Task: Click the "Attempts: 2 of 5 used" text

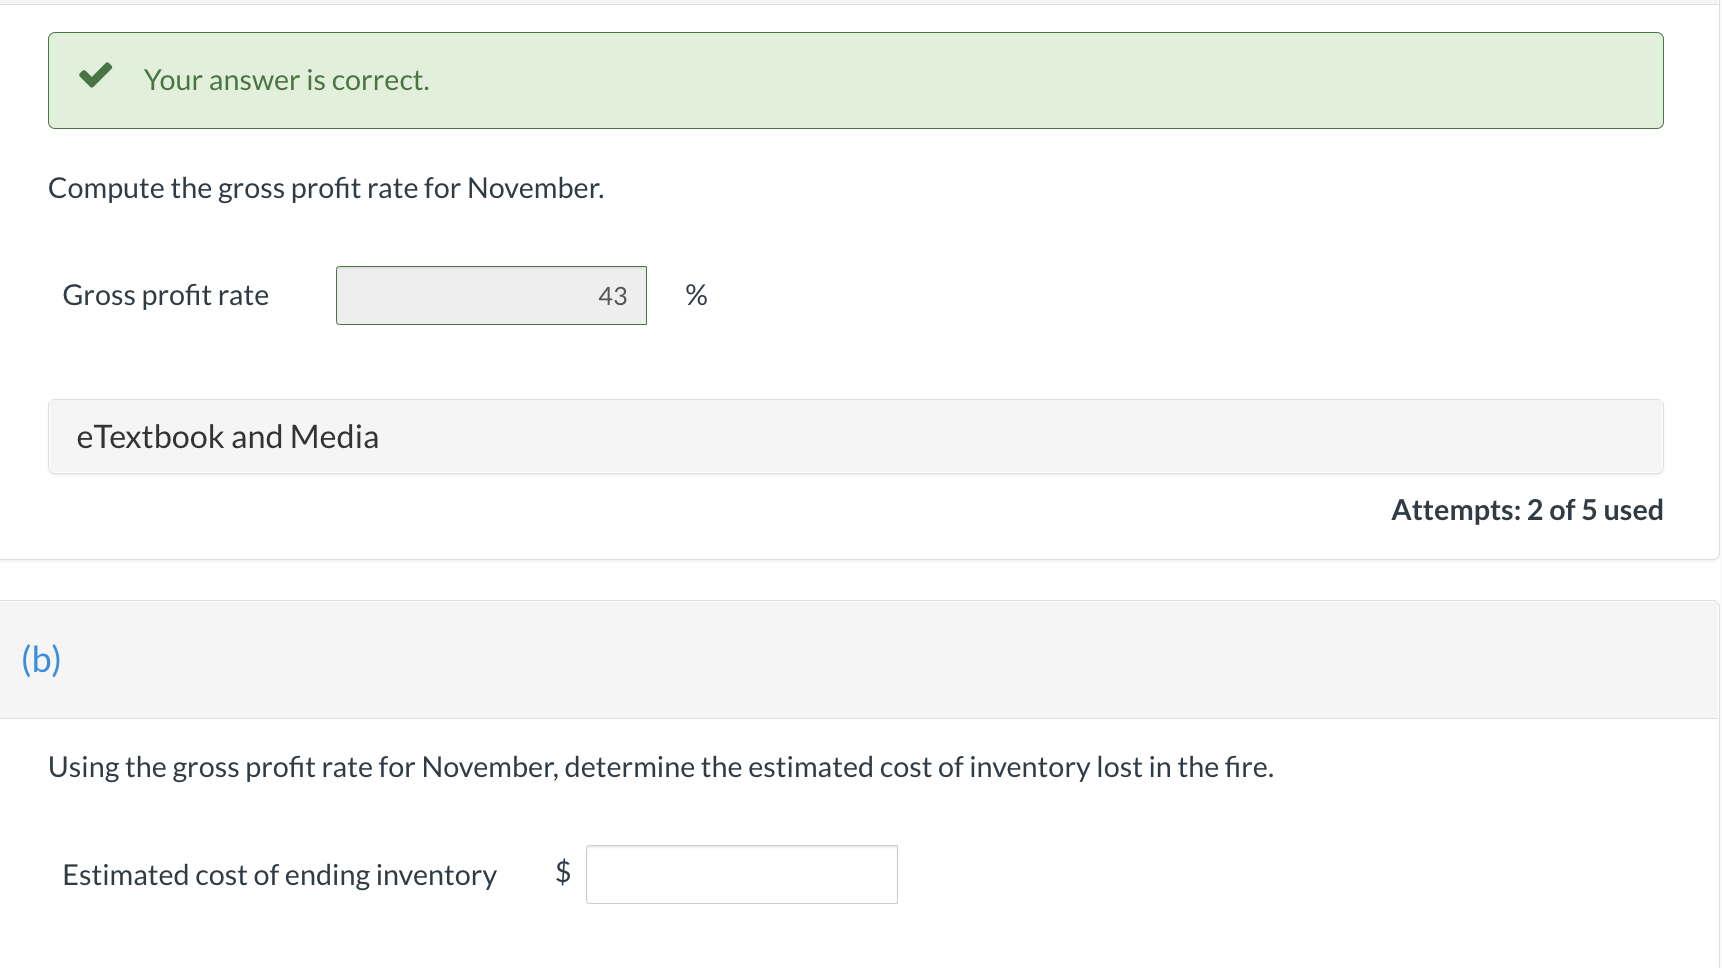Action: pyautogui.click(x=1526, y=510)
